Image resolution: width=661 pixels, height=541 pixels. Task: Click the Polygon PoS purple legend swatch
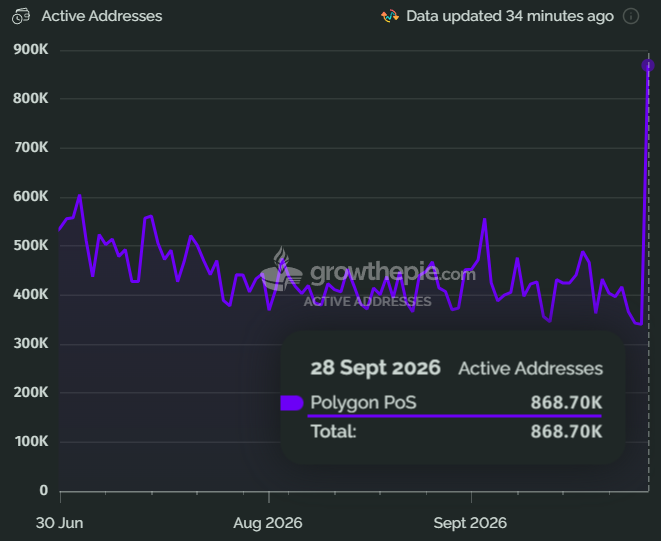tap(292, 403)
